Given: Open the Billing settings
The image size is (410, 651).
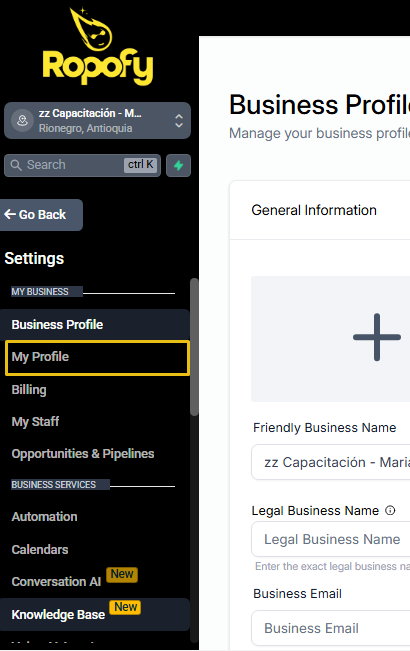Looking at the screenshot, I should pos(29,390).
